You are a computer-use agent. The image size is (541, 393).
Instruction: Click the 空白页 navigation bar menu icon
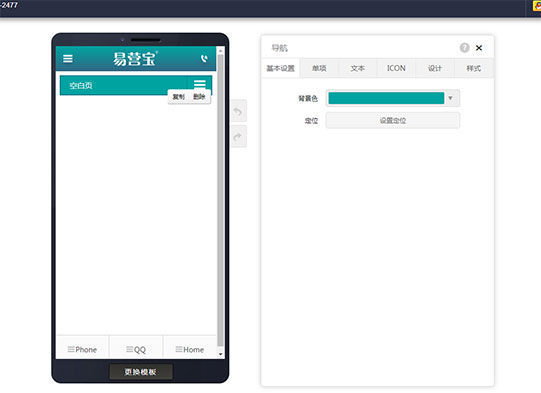point(199,83)
